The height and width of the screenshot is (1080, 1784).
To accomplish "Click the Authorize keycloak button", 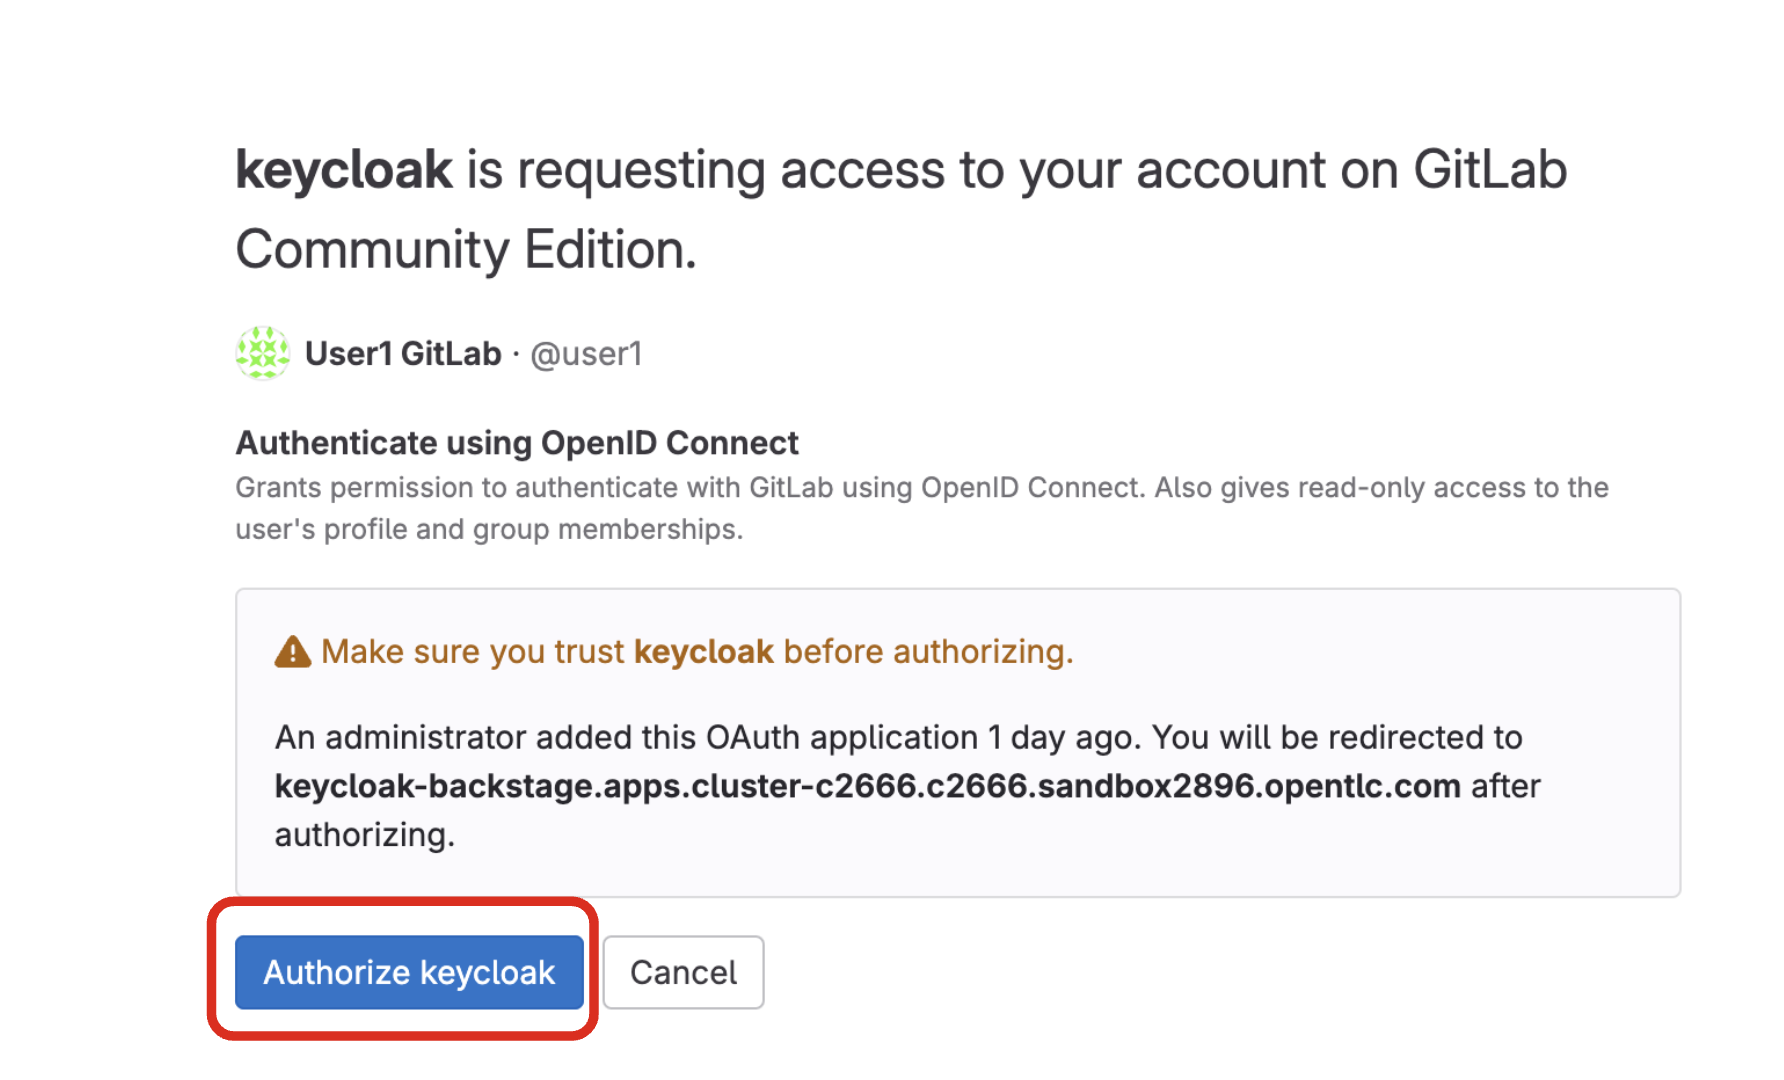I will click(408, 972).
